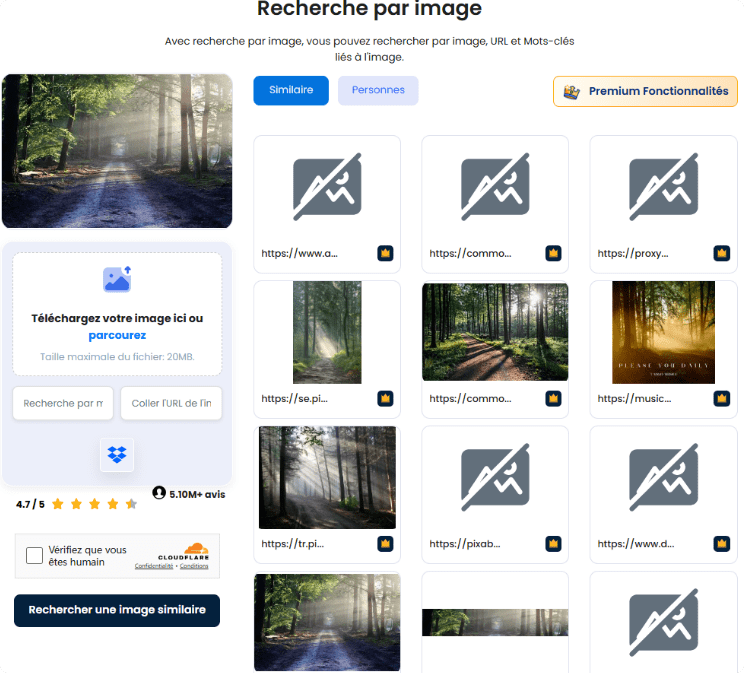This screenshot has width=744, height=673.
Task: Click crown icon next to https://se.pi... result
Action: click(x=385, y=399)
